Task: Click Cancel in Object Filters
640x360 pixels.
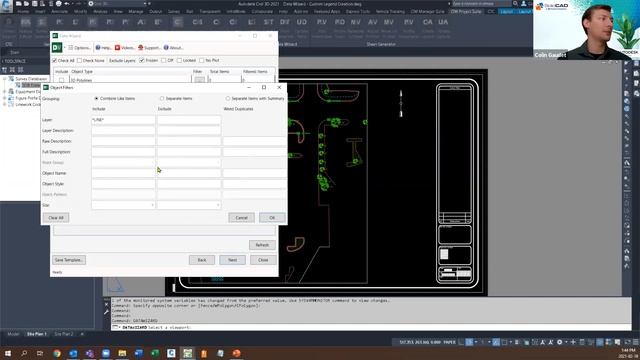Action: pos(241,218)
